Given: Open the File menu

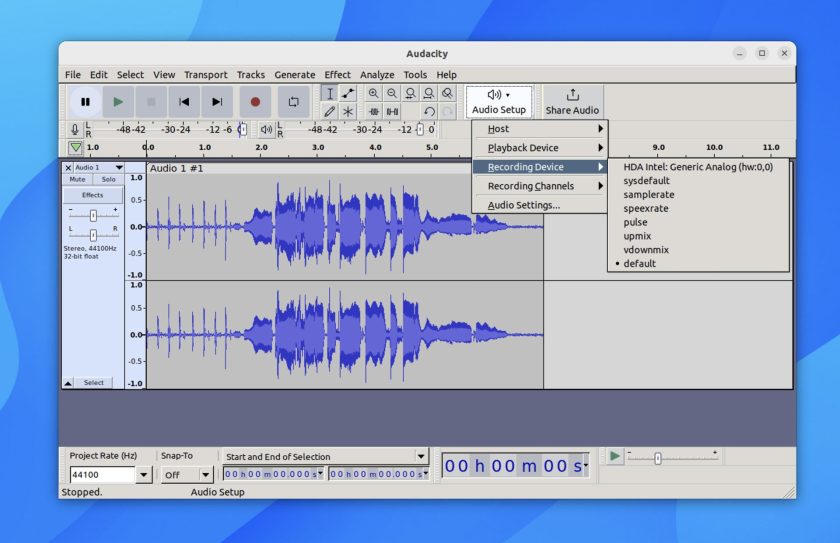Looking at the screenshot, I should pos(73,74).
